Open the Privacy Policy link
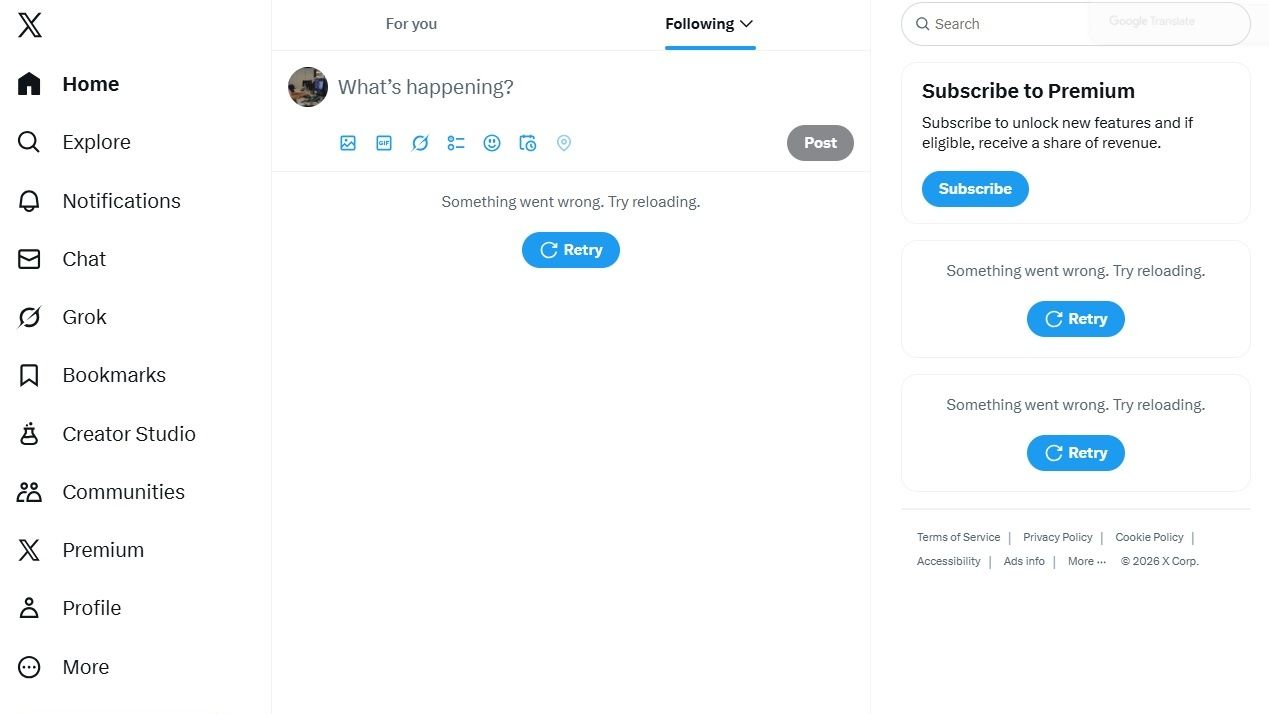This screenshot has height=714, width=1269. (1057, 537)
